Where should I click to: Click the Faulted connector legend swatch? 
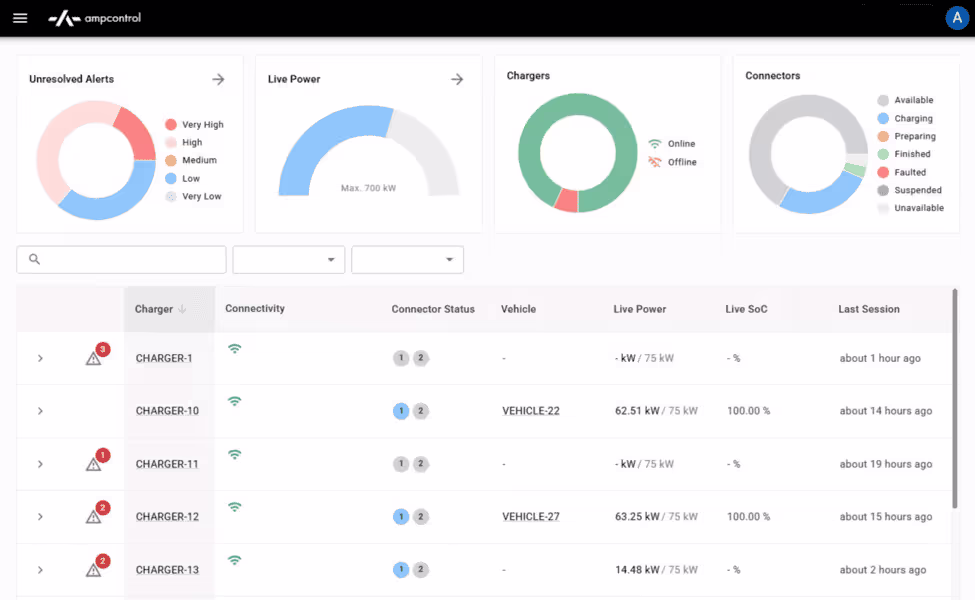(883, 172)
